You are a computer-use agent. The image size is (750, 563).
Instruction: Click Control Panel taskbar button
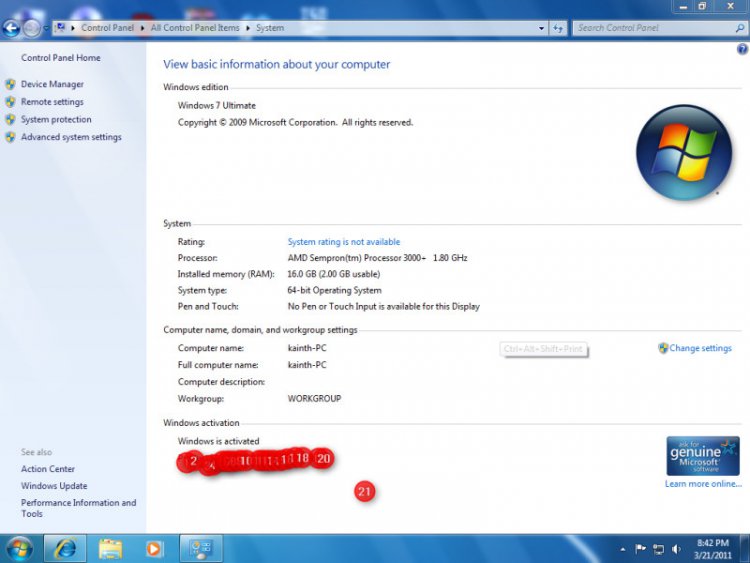point(201,549)
